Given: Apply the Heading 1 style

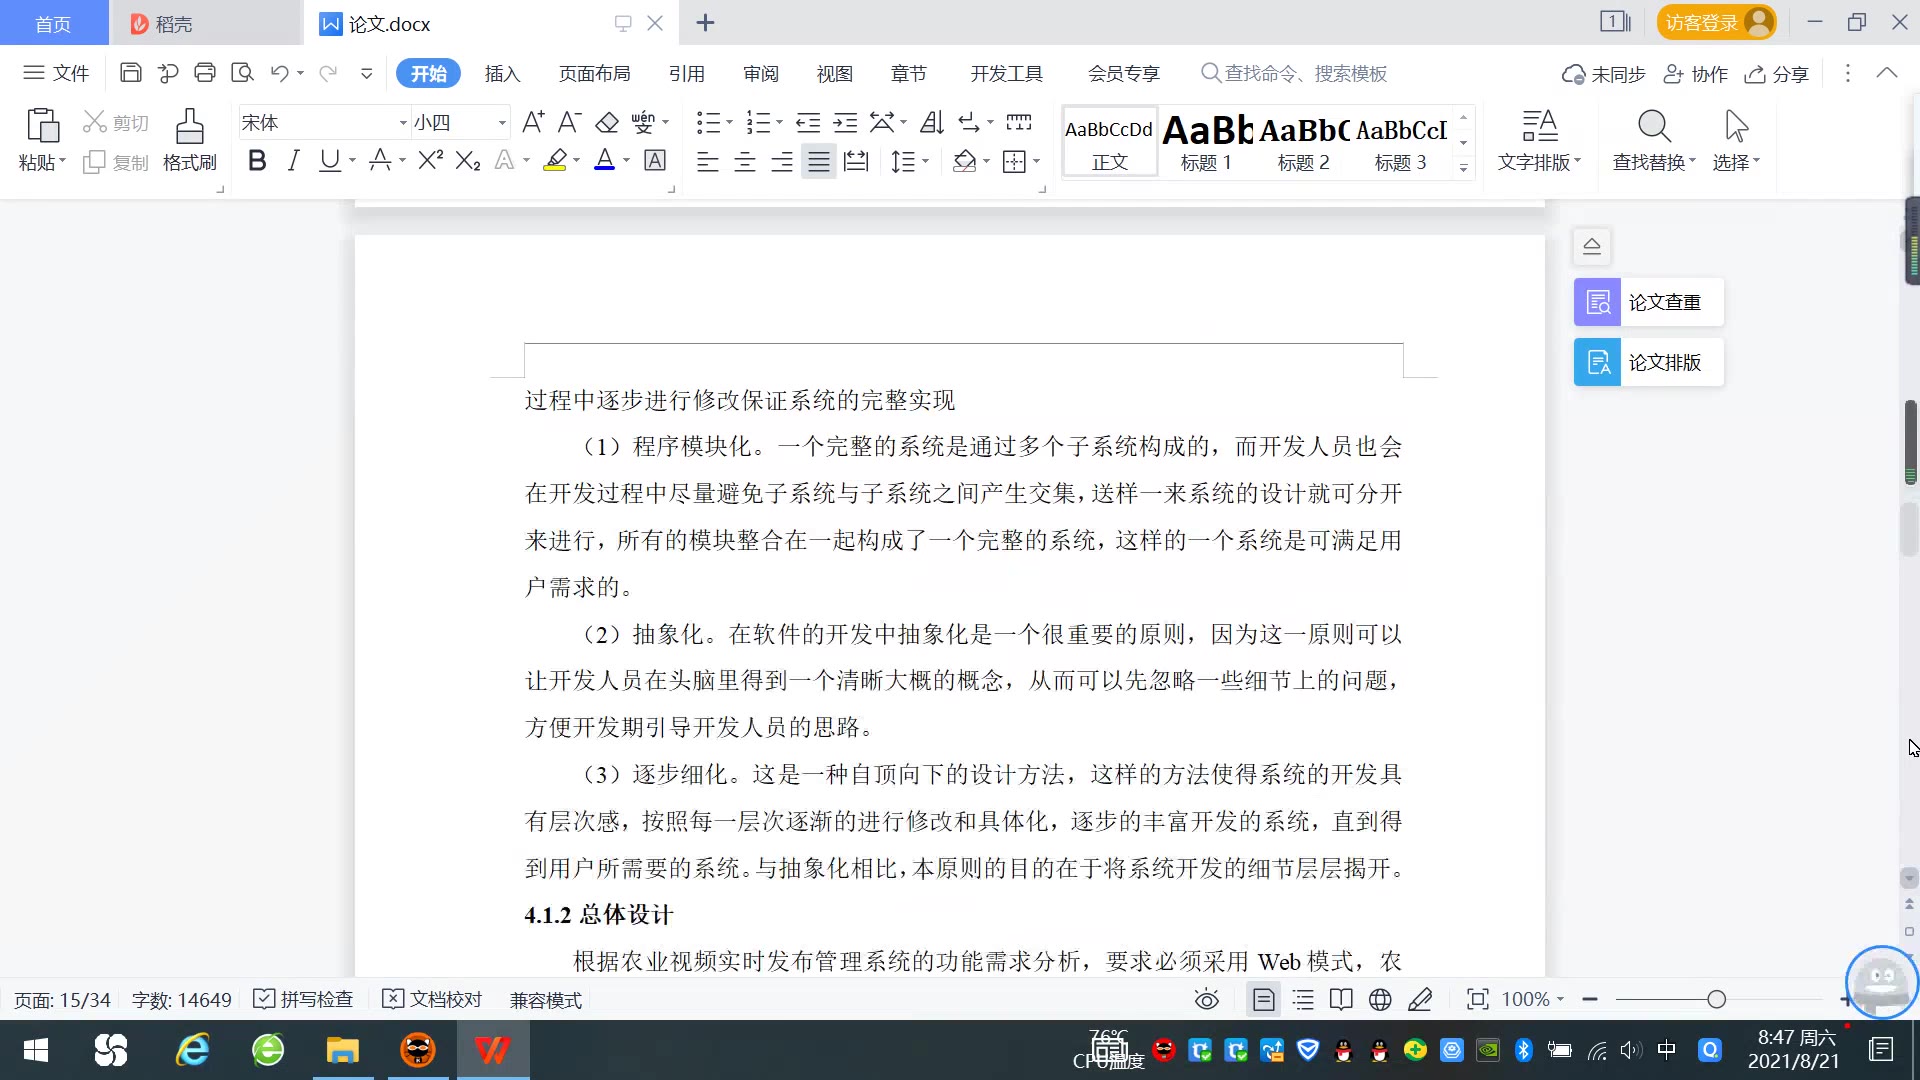Looking at the screenshot, I should 1207,142.
